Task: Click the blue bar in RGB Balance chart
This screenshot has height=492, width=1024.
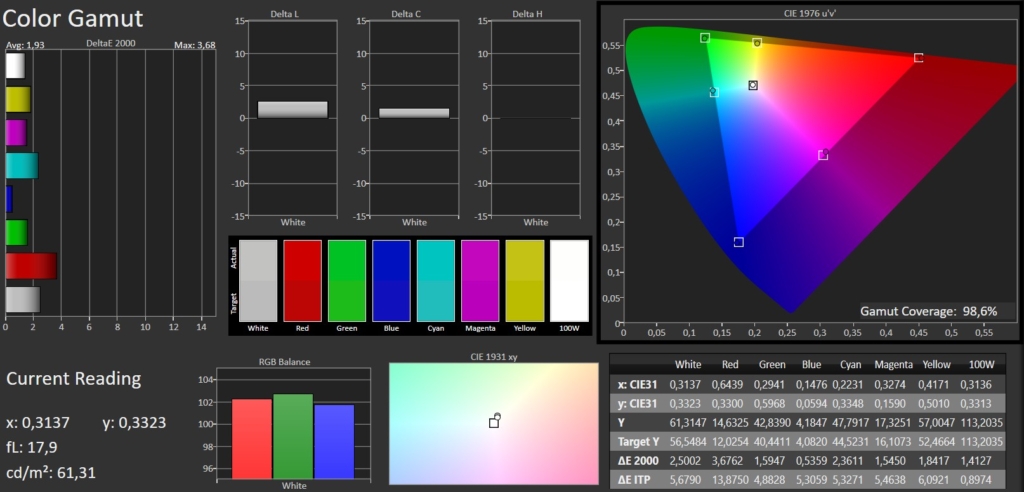Action: coord(334,441)
